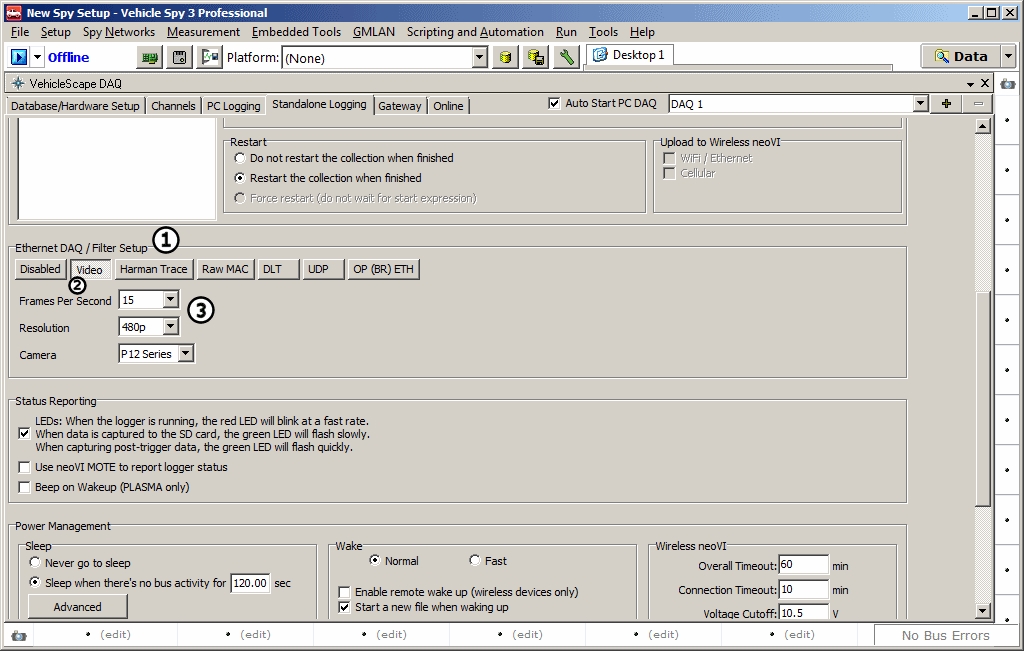The height and width of the screenshot is (651, 1024).
Task: Enable Use neoVI MOTE to report status
Action: tap(25, 467)
